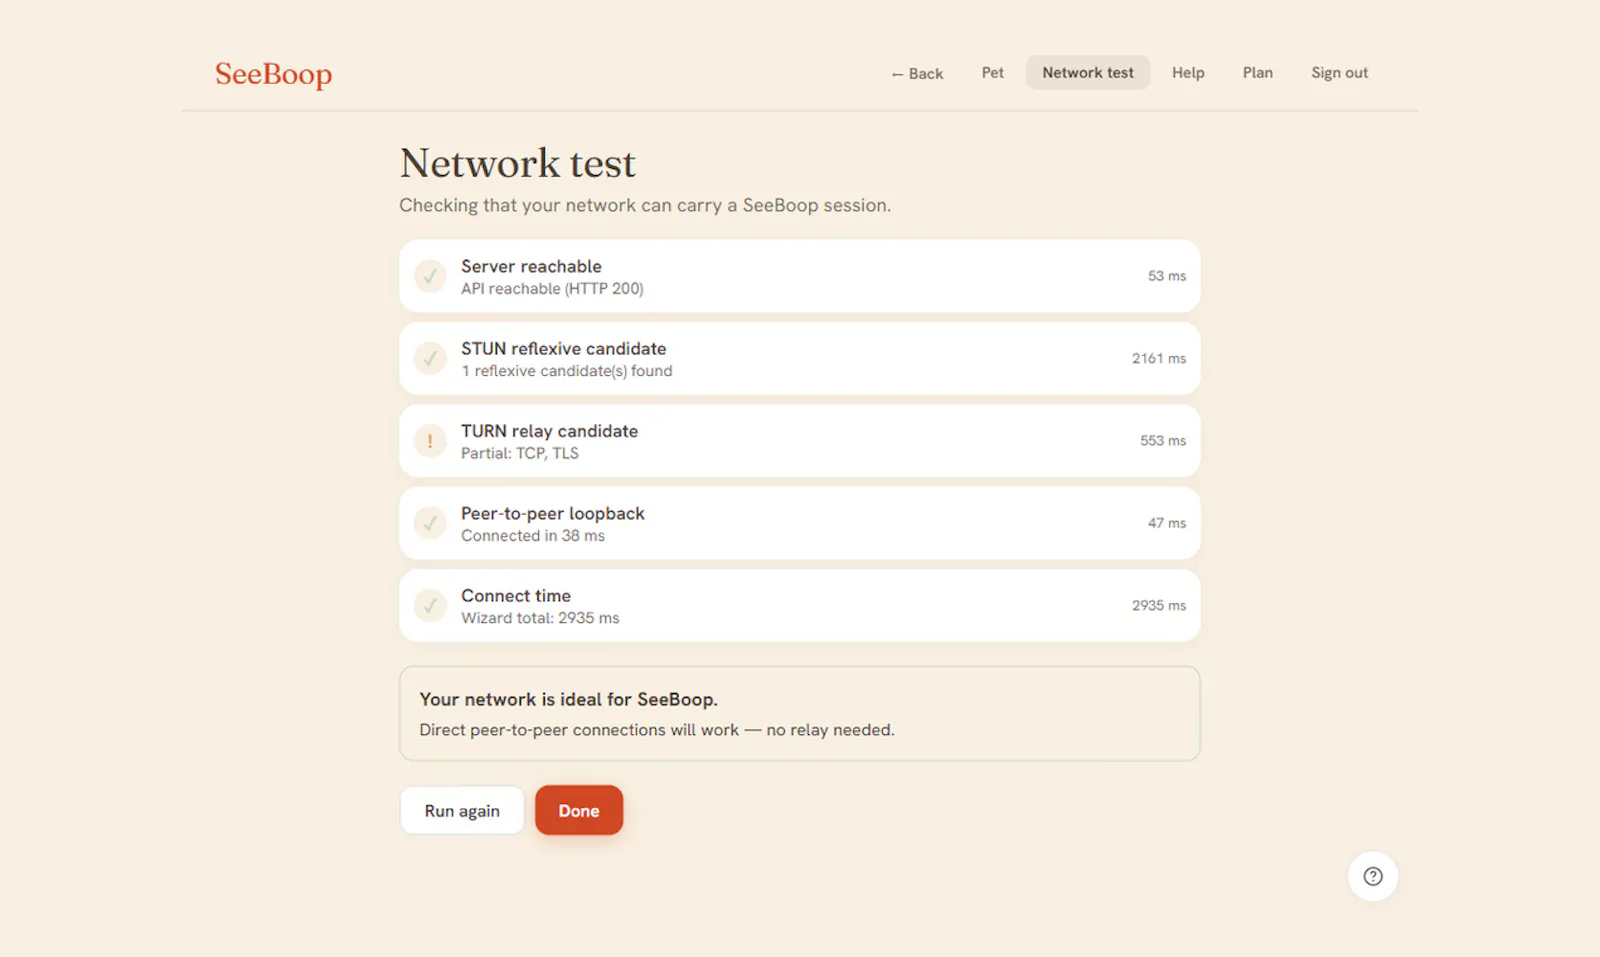The height and width of the screenshot is (957, 1600).
Task: Go back using the Back link
Action: (x=917, y=74)
